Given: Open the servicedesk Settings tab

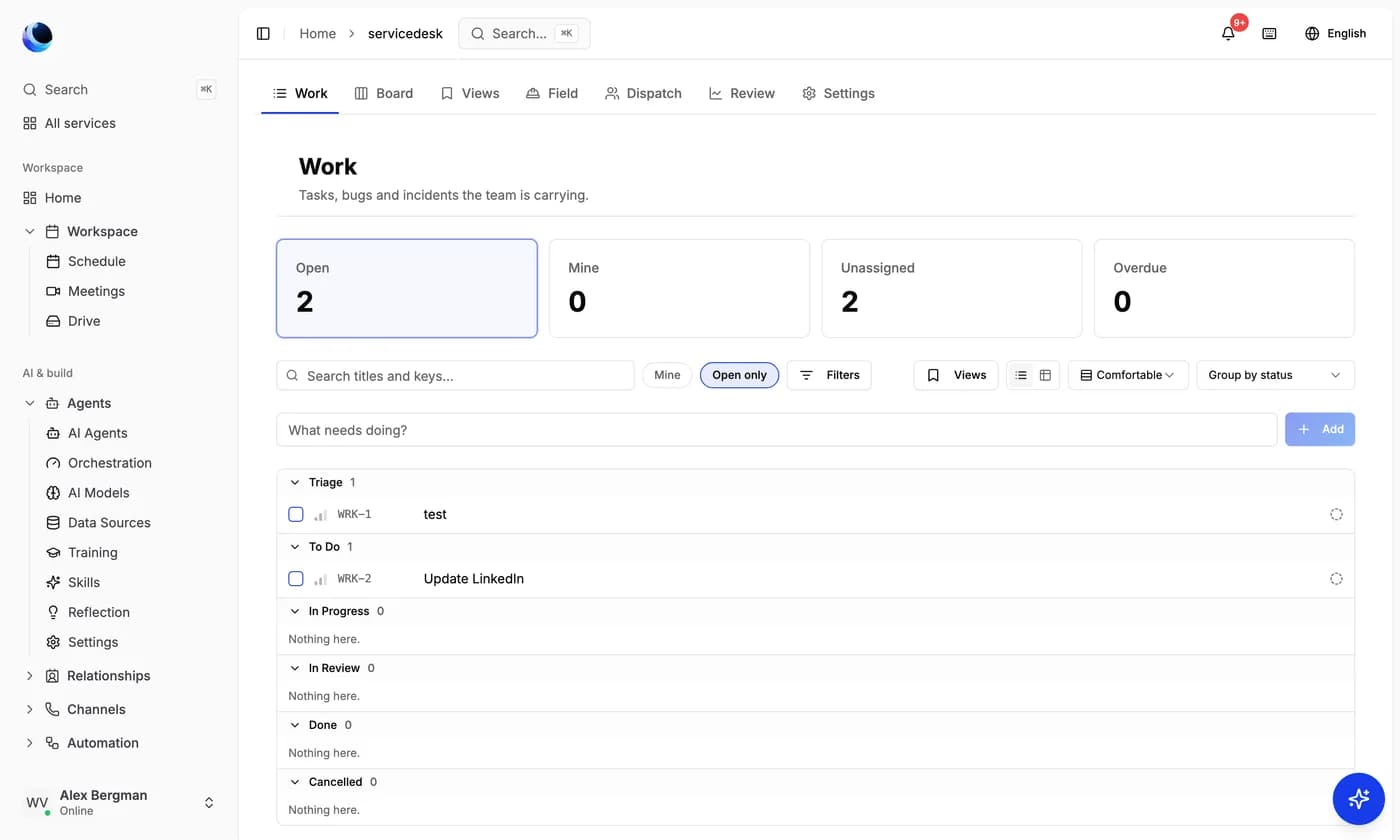Looking at the screenshot, I should click(x=838, y=93).
